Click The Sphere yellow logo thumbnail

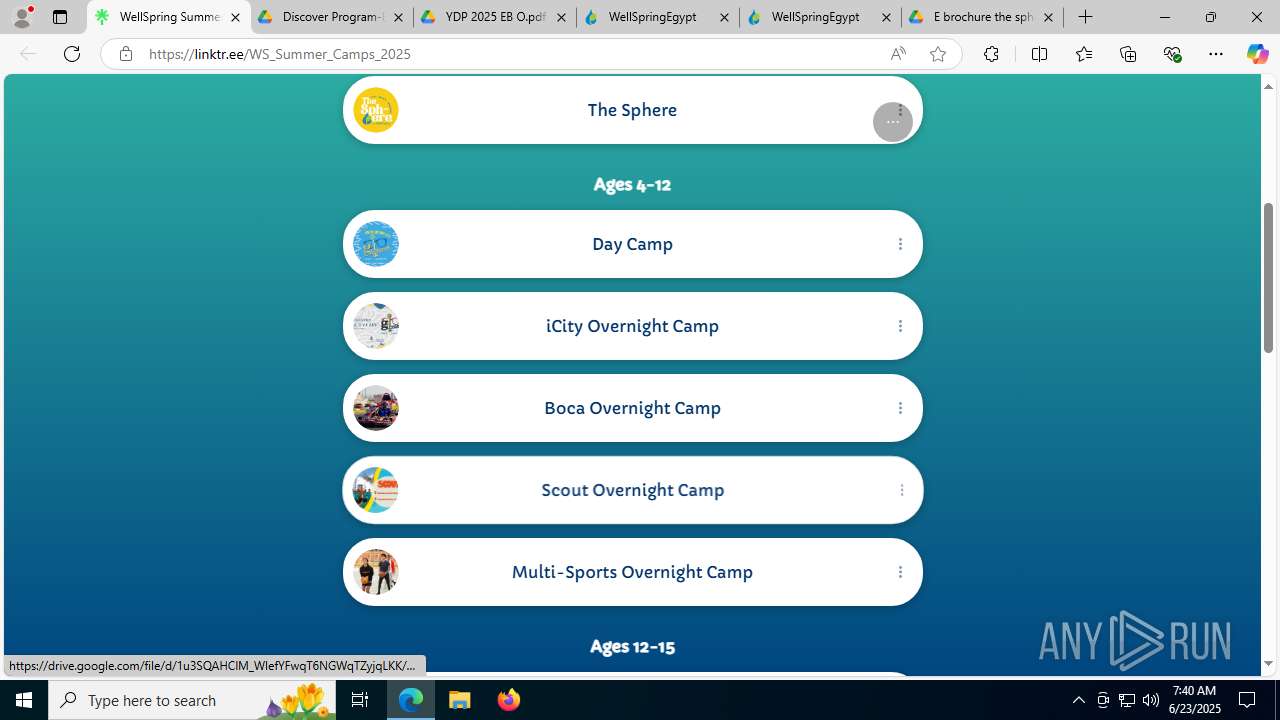click(376, 110)
